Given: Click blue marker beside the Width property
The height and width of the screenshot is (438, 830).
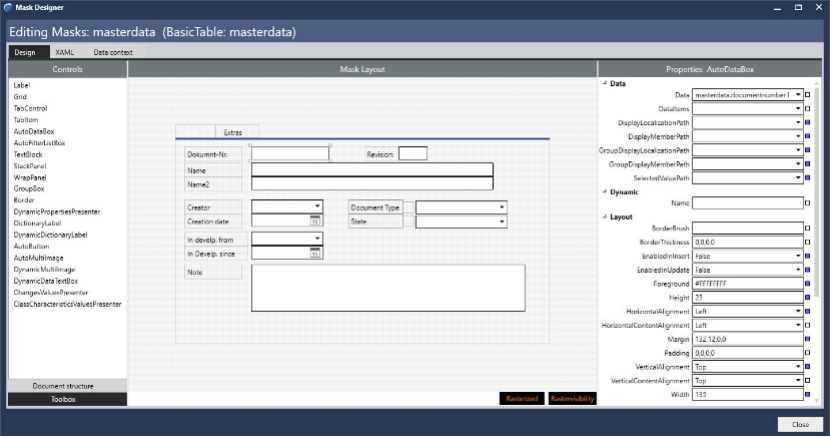Looking at the screenshot, I should 807,395.
